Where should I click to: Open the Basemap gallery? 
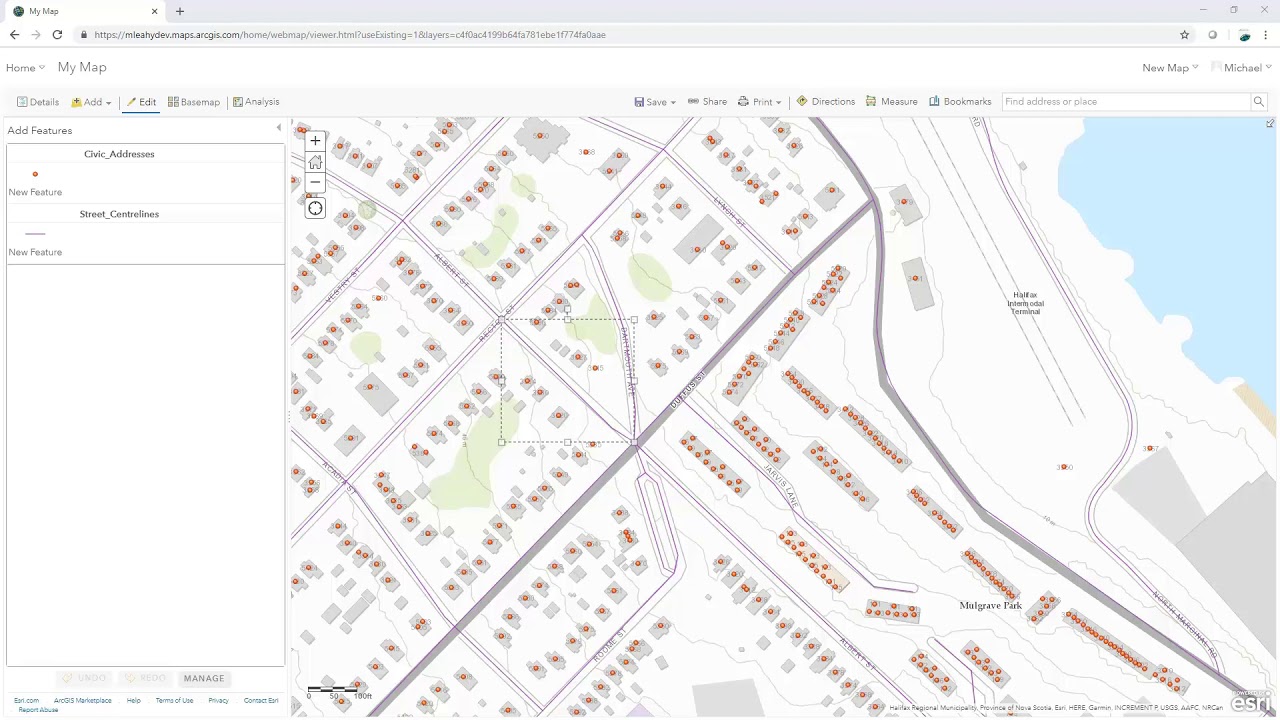point(194,102)
